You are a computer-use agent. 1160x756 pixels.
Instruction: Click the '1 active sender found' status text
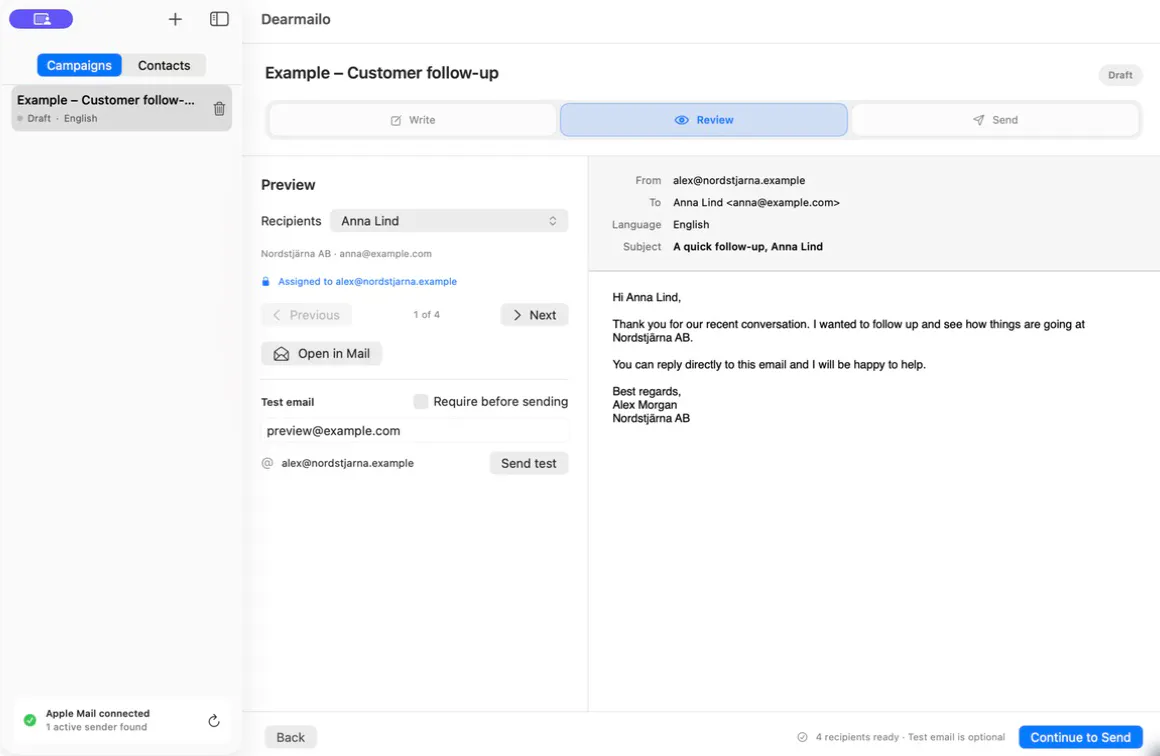tap(96, 727)
